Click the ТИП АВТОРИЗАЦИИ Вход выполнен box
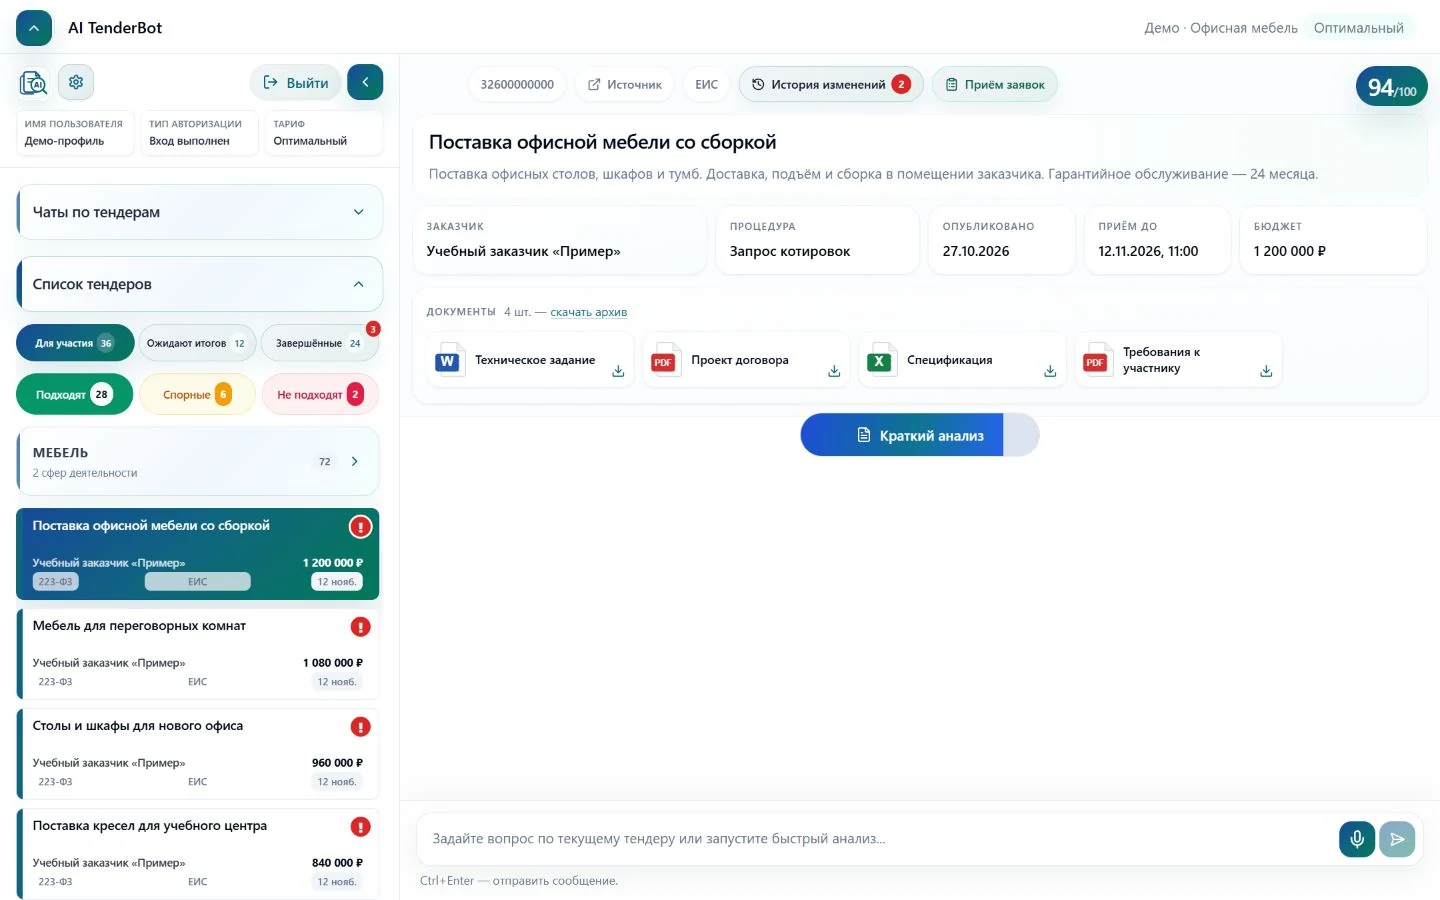Viewport: 1440px width, 900px height. tap(199, 132)
